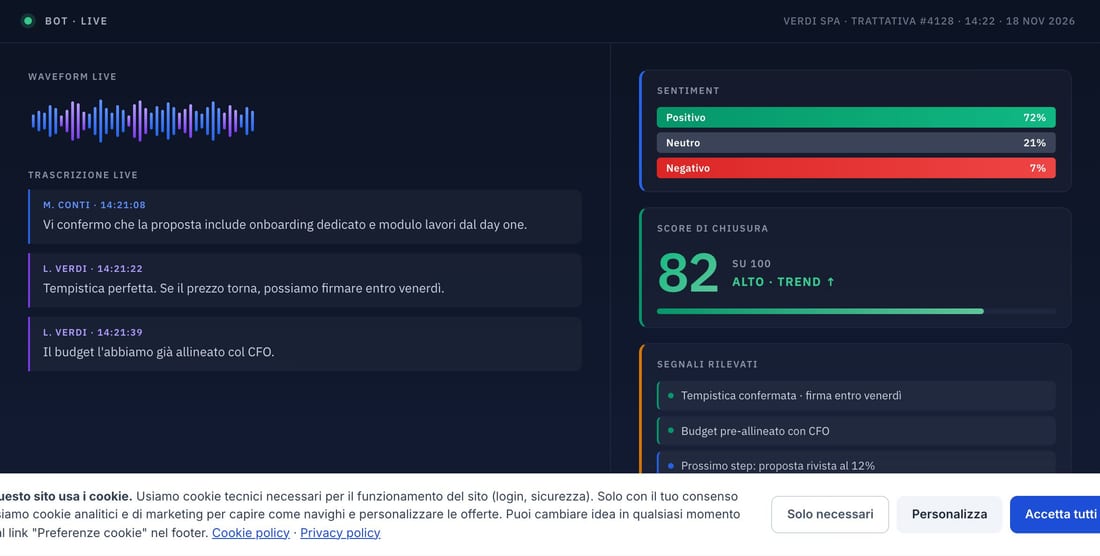
Task: Open the Privacy policy link
Action: [340, 533]
